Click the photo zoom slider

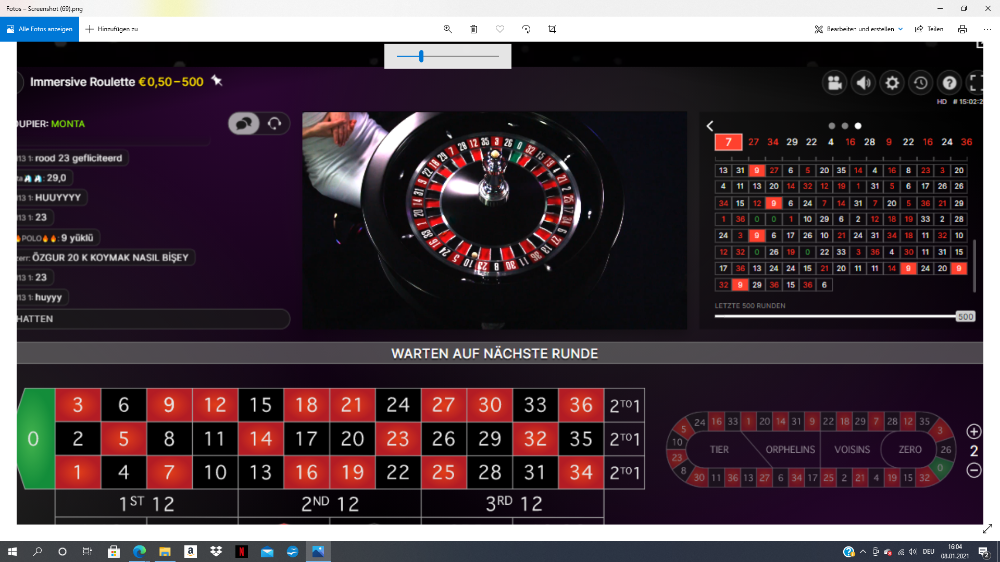pyautogui.click(x=447, y=56)
